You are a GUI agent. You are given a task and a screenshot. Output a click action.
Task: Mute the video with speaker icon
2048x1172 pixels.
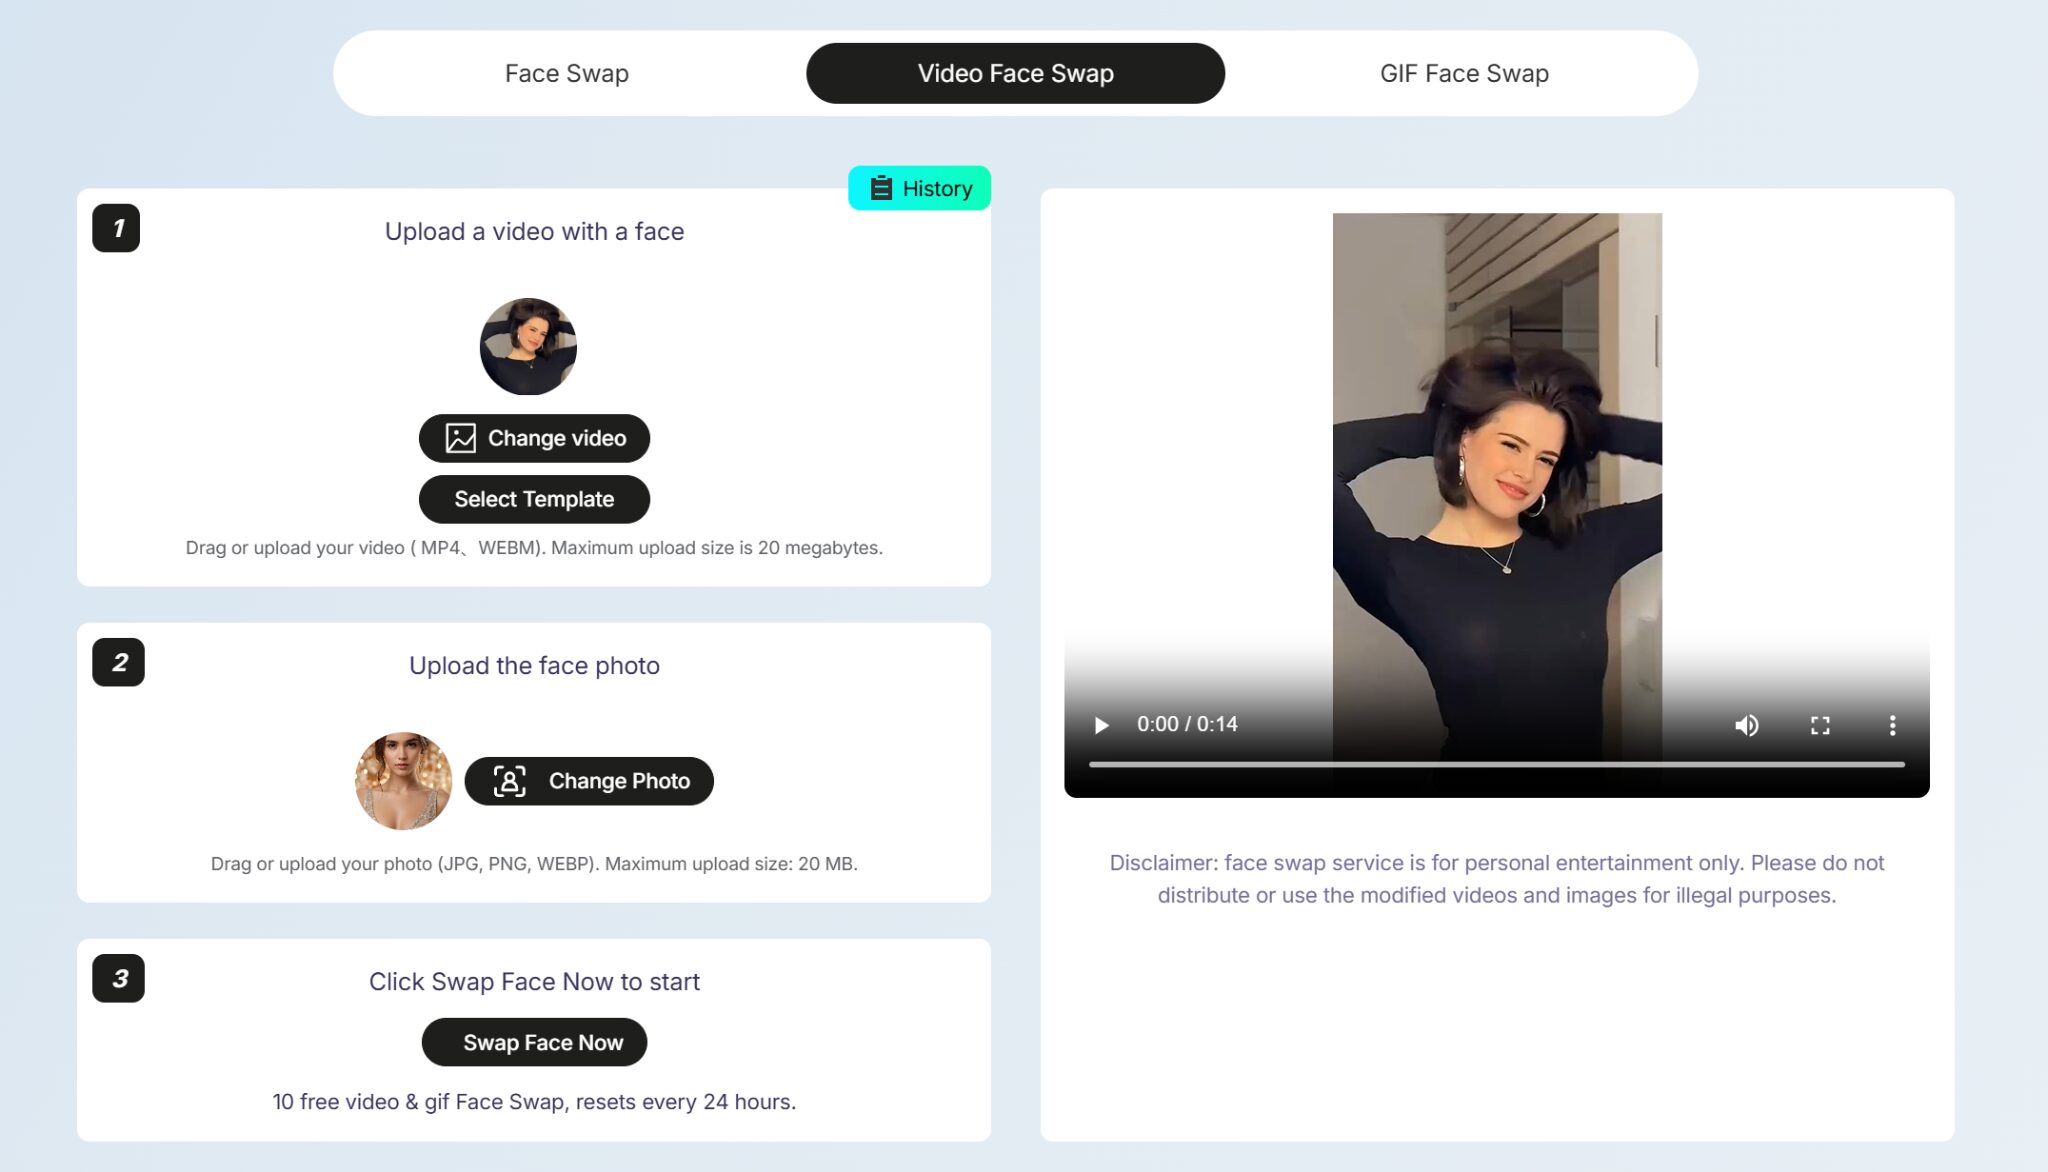tap(1746, 725)
